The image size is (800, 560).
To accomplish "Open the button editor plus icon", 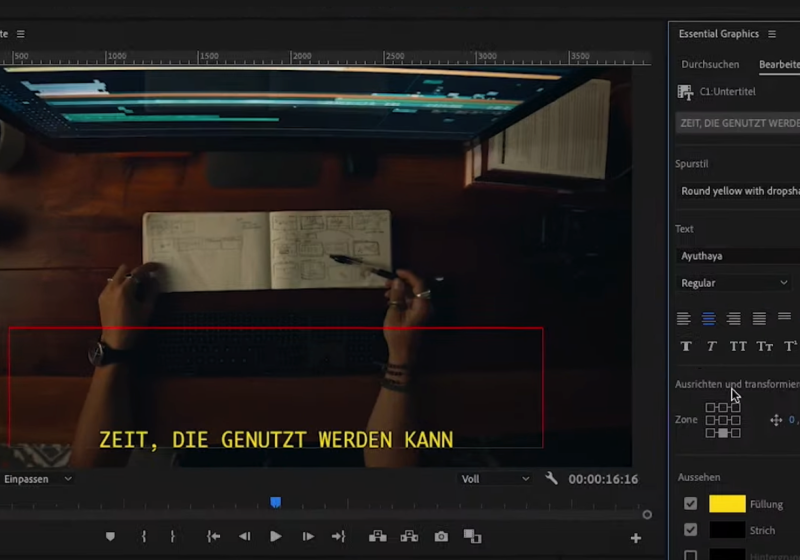I will [636, 538].
